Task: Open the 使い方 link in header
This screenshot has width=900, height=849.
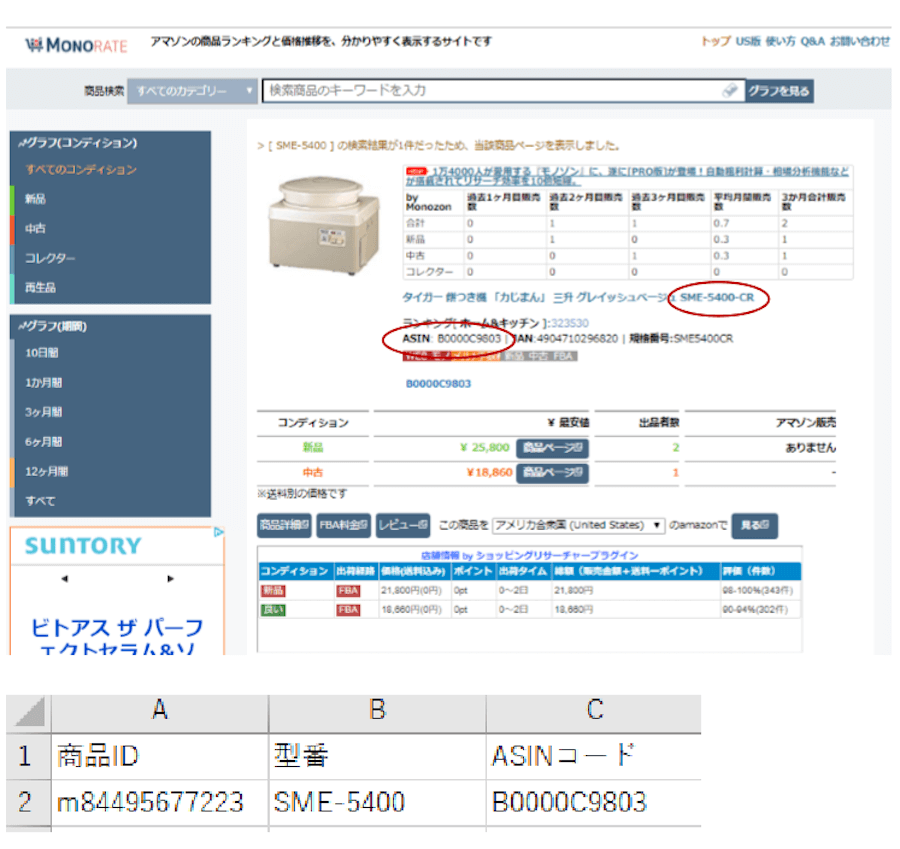Action: click(x=780, y=41)
